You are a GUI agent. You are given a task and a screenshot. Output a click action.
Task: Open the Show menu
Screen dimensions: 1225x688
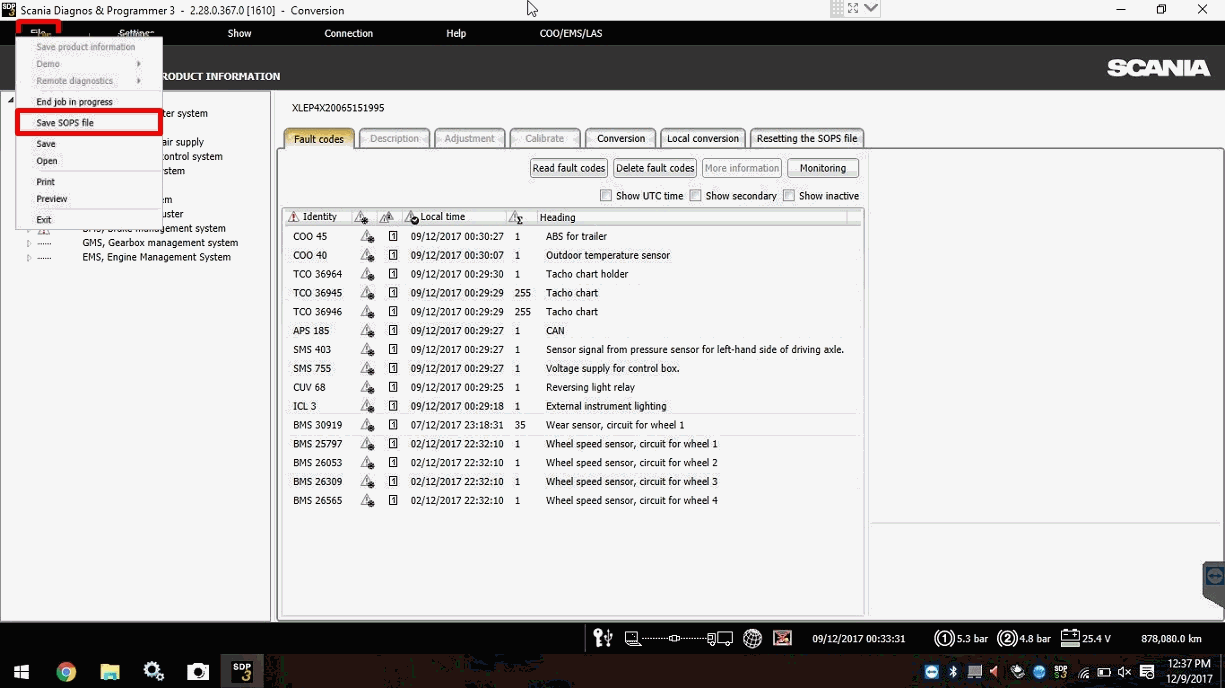[239, 33]
